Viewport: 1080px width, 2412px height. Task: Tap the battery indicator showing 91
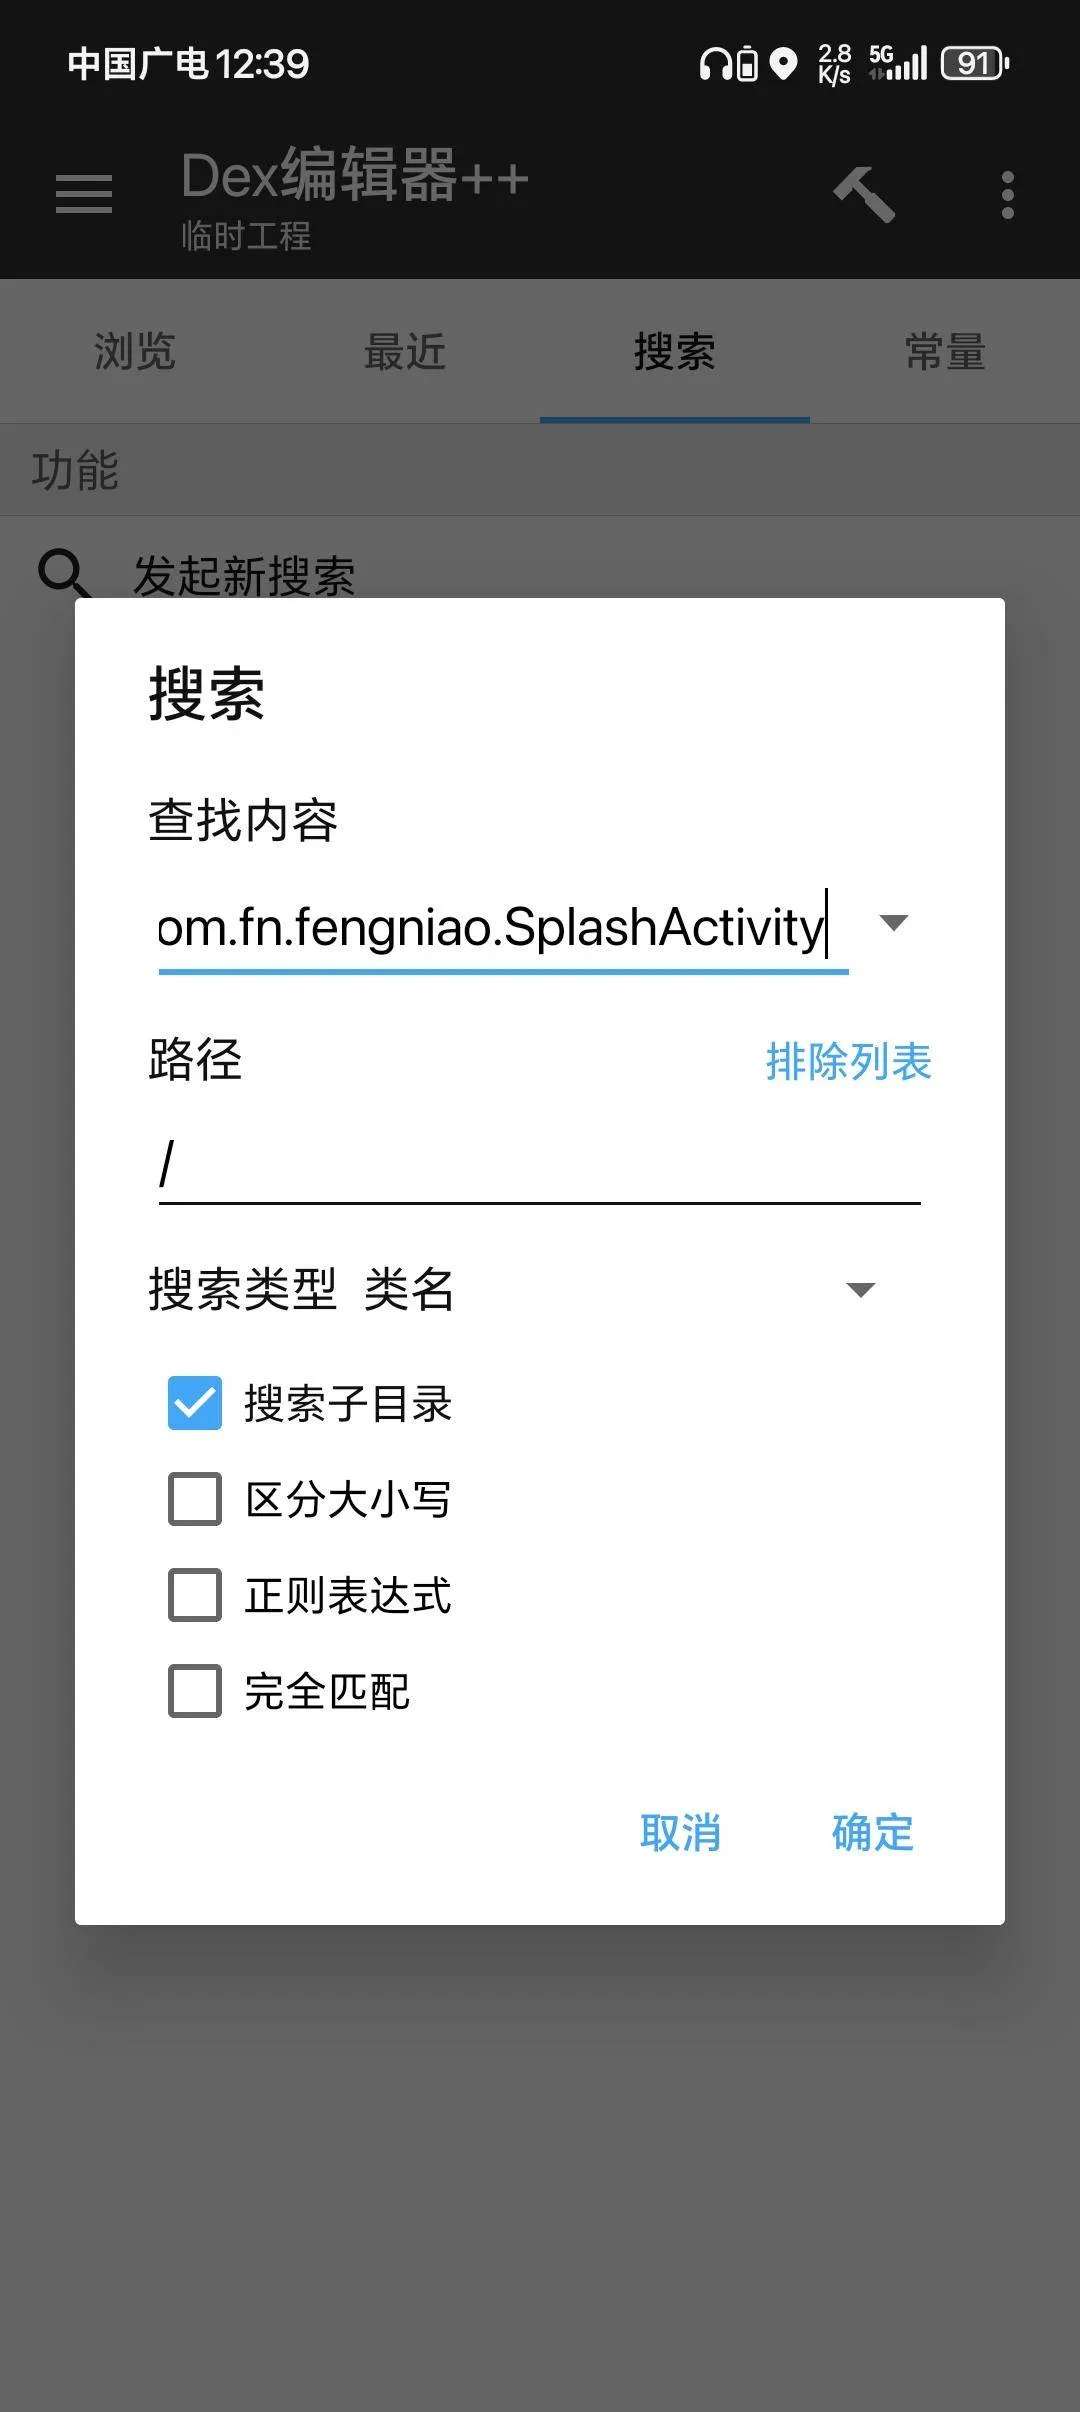pos(971,64)
